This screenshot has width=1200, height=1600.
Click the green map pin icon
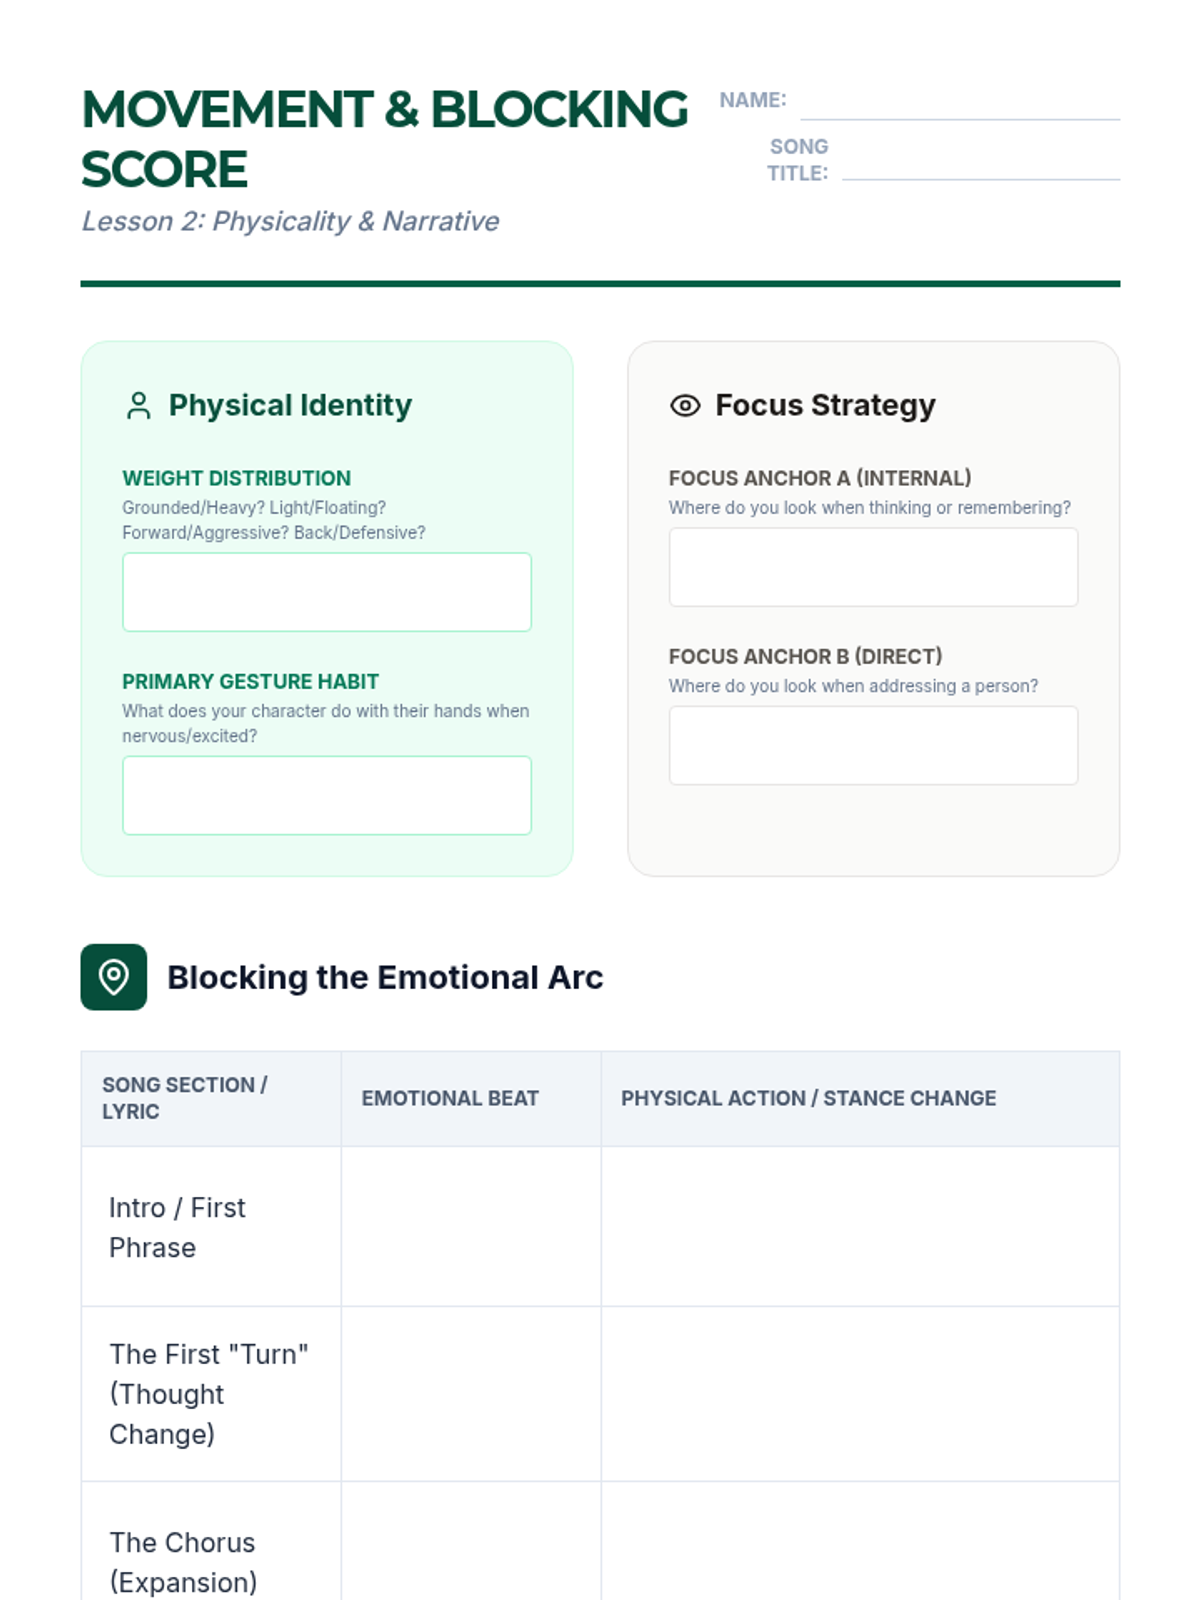point(114,977)
